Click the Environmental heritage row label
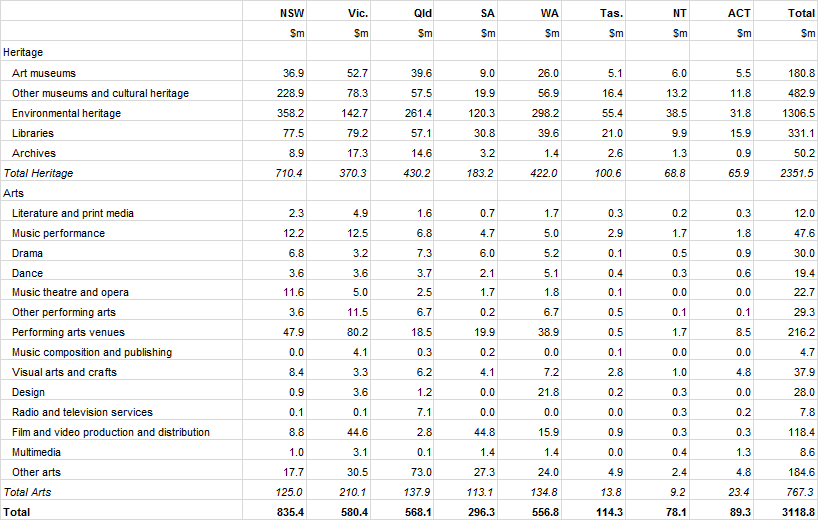Screen dimensions: 819x521 point(68,113)
